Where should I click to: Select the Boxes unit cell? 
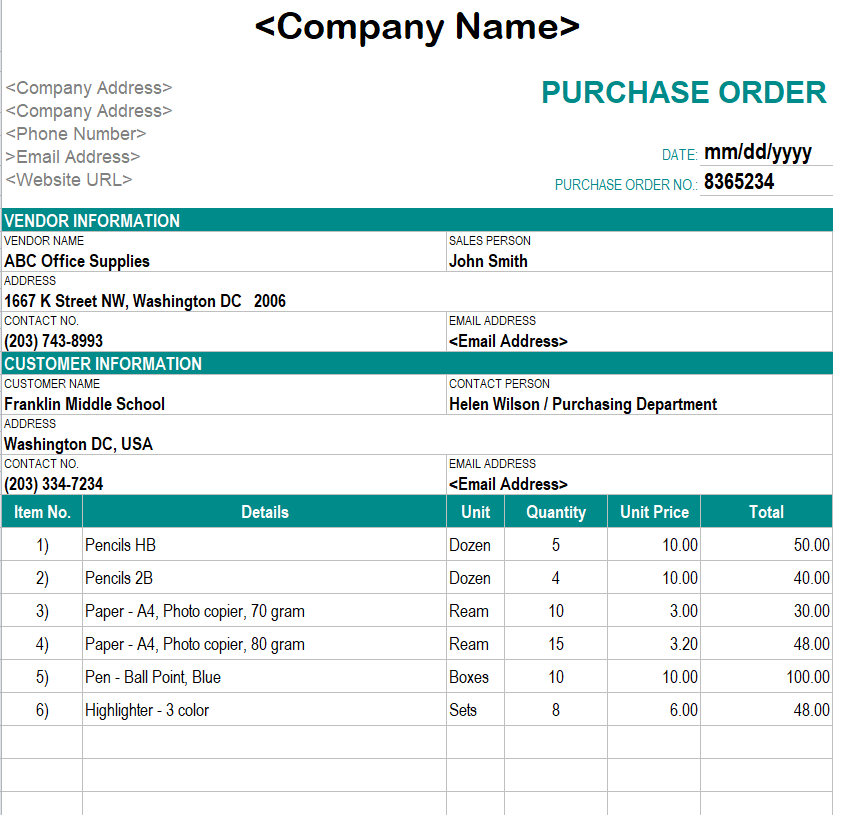475,677
